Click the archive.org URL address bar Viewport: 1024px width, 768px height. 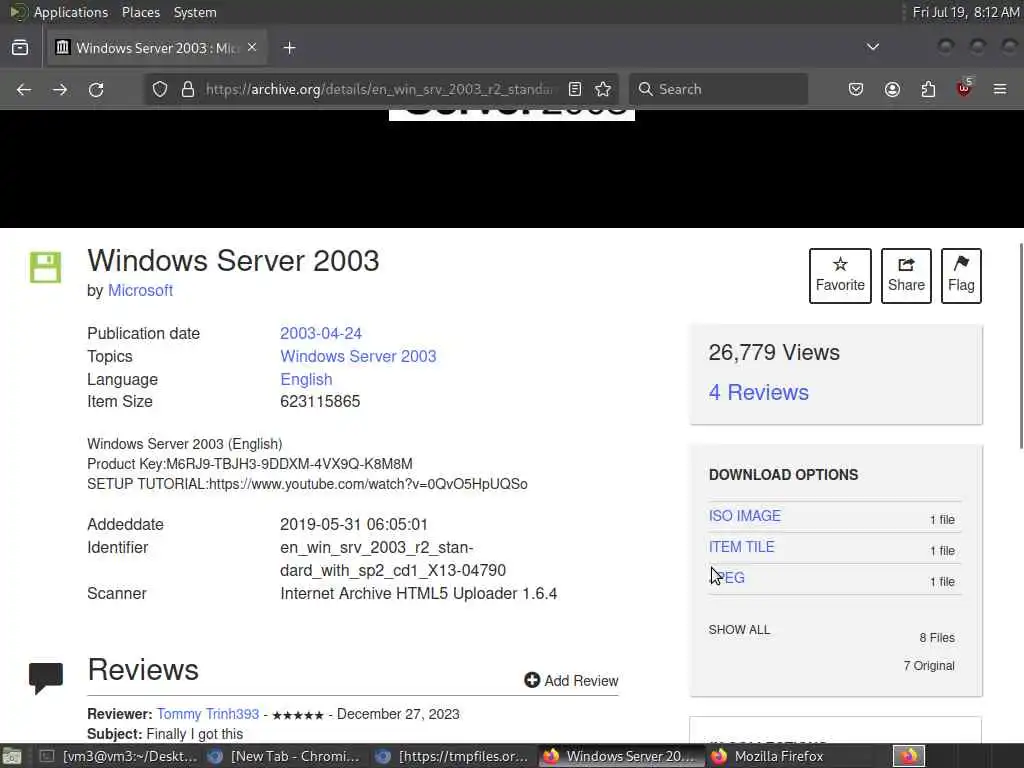379,89
